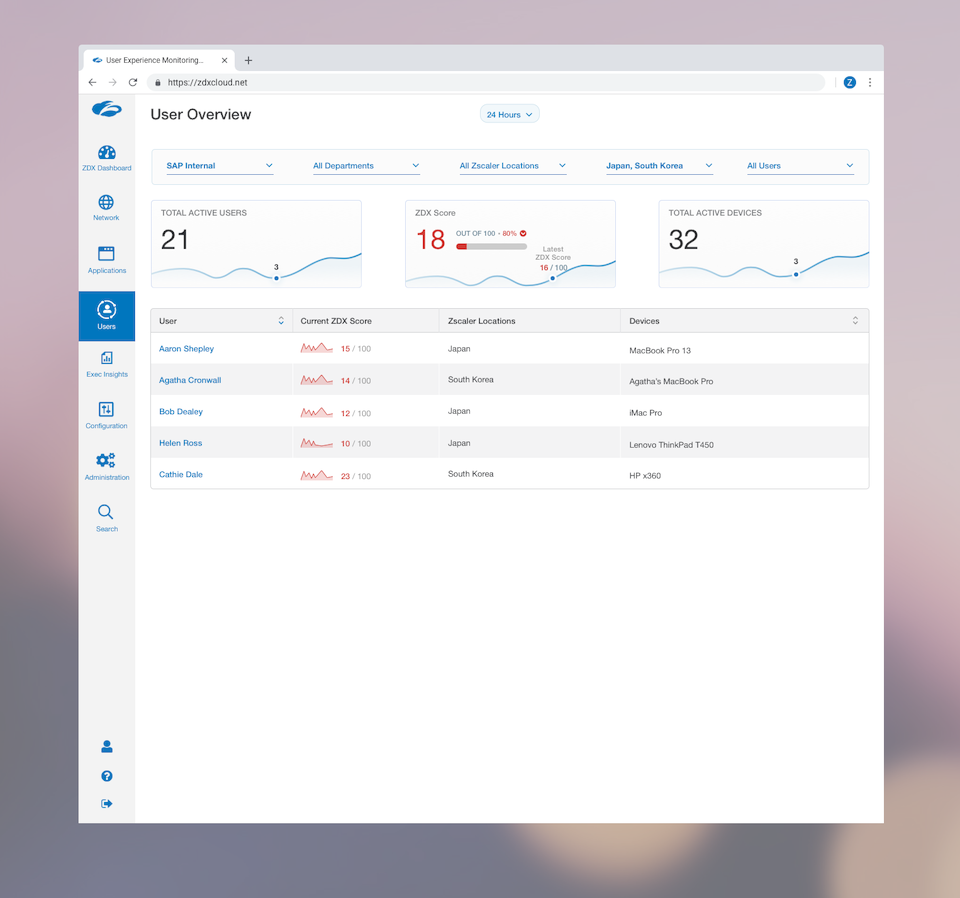Click the HP x360 device cell
960x898 pixels.
point(645,476)
